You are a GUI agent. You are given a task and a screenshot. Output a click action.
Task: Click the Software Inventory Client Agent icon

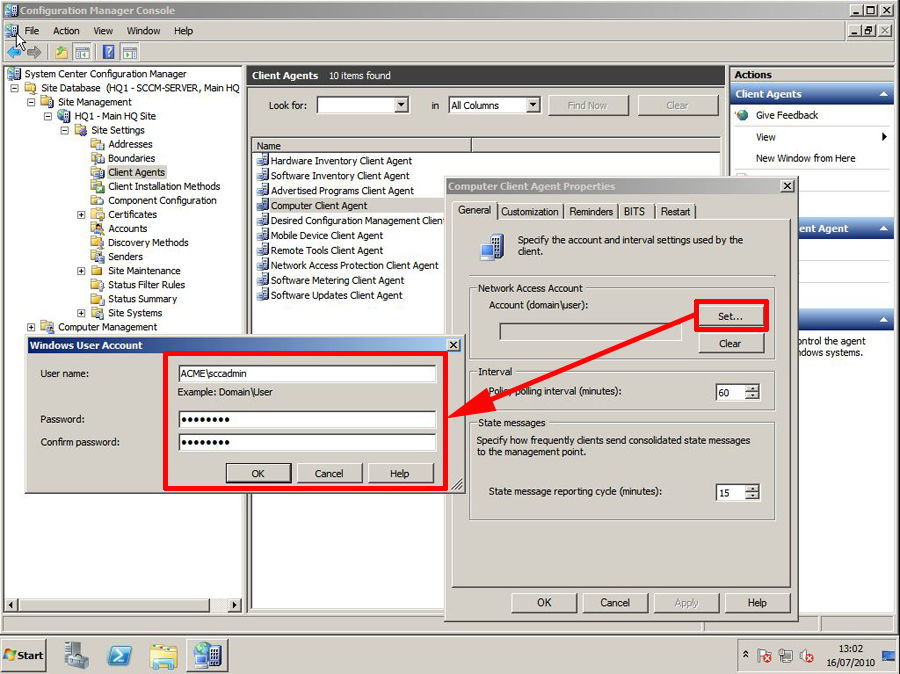click(x=263, y=175)
